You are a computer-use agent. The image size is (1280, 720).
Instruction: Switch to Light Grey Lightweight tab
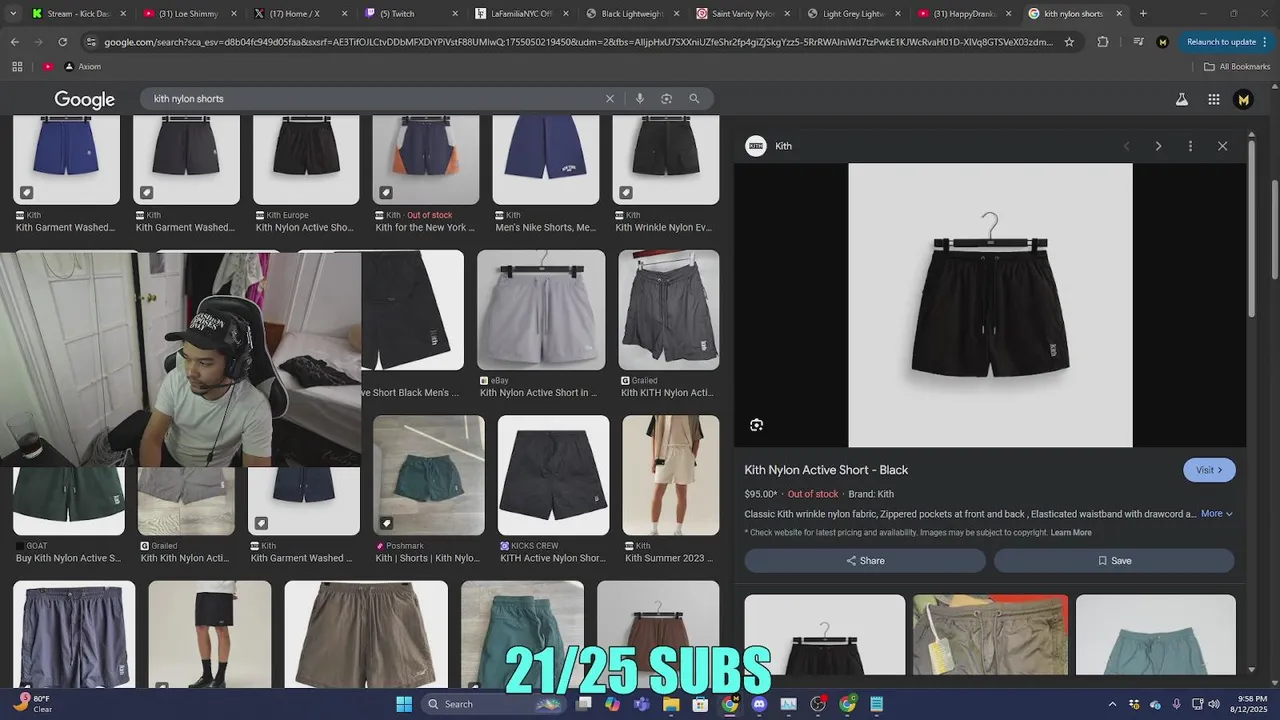pyautogui.click(x=852, y=14)
